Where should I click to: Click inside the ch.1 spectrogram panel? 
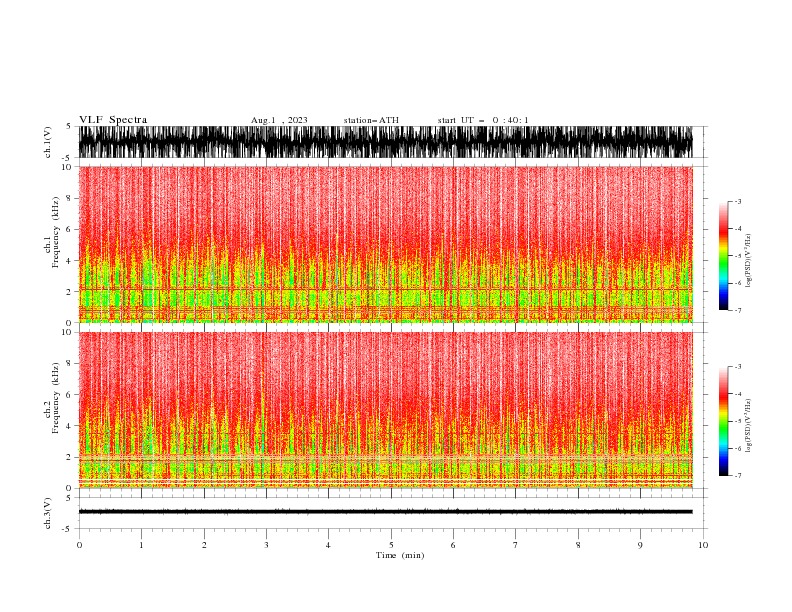click(x=385, y=244)
